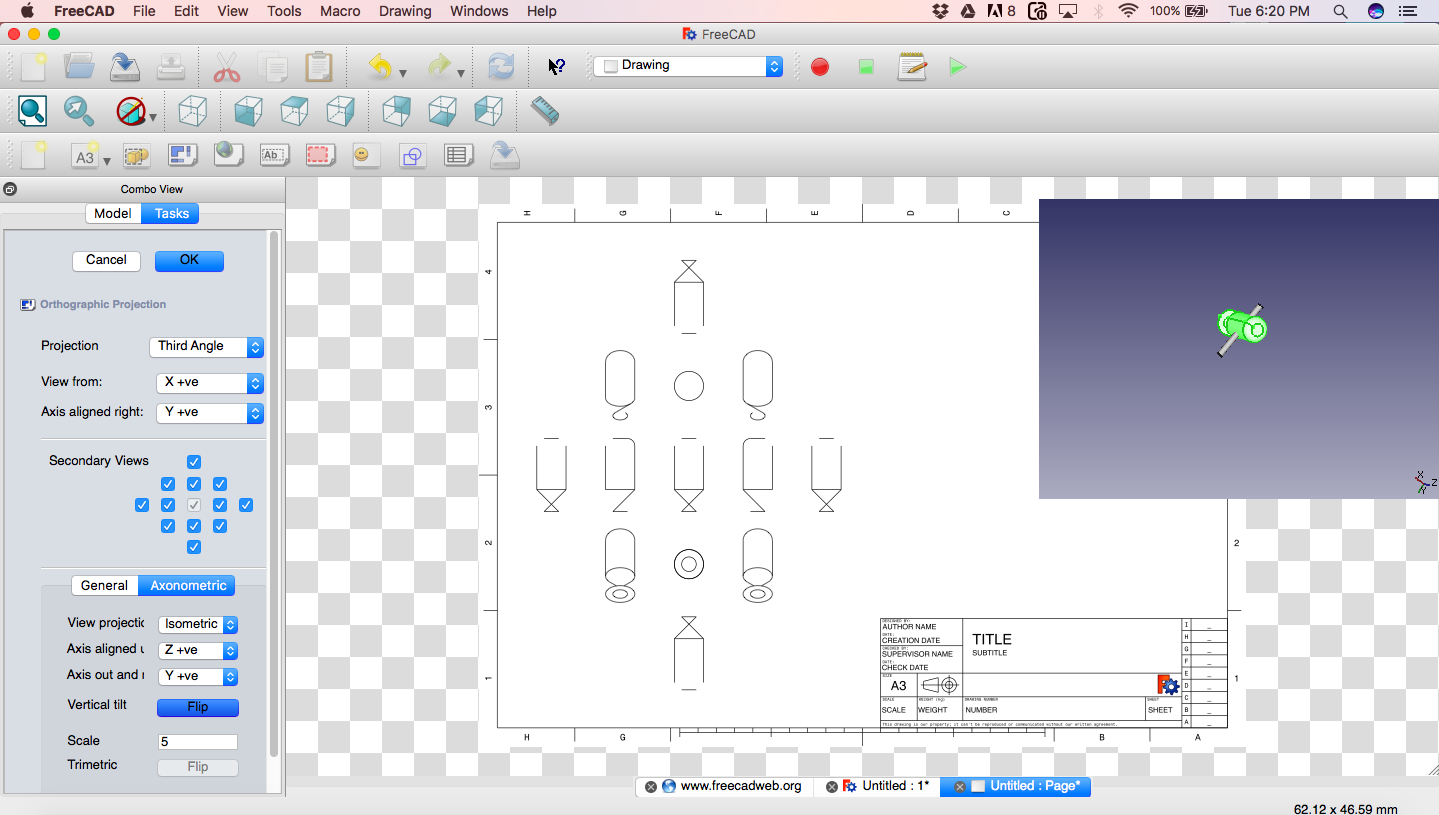The height and width of the screenshot is (815, 1439).
Task: Open a document with the folder icon
Action: pyautogui.click(x=79, y=67)
